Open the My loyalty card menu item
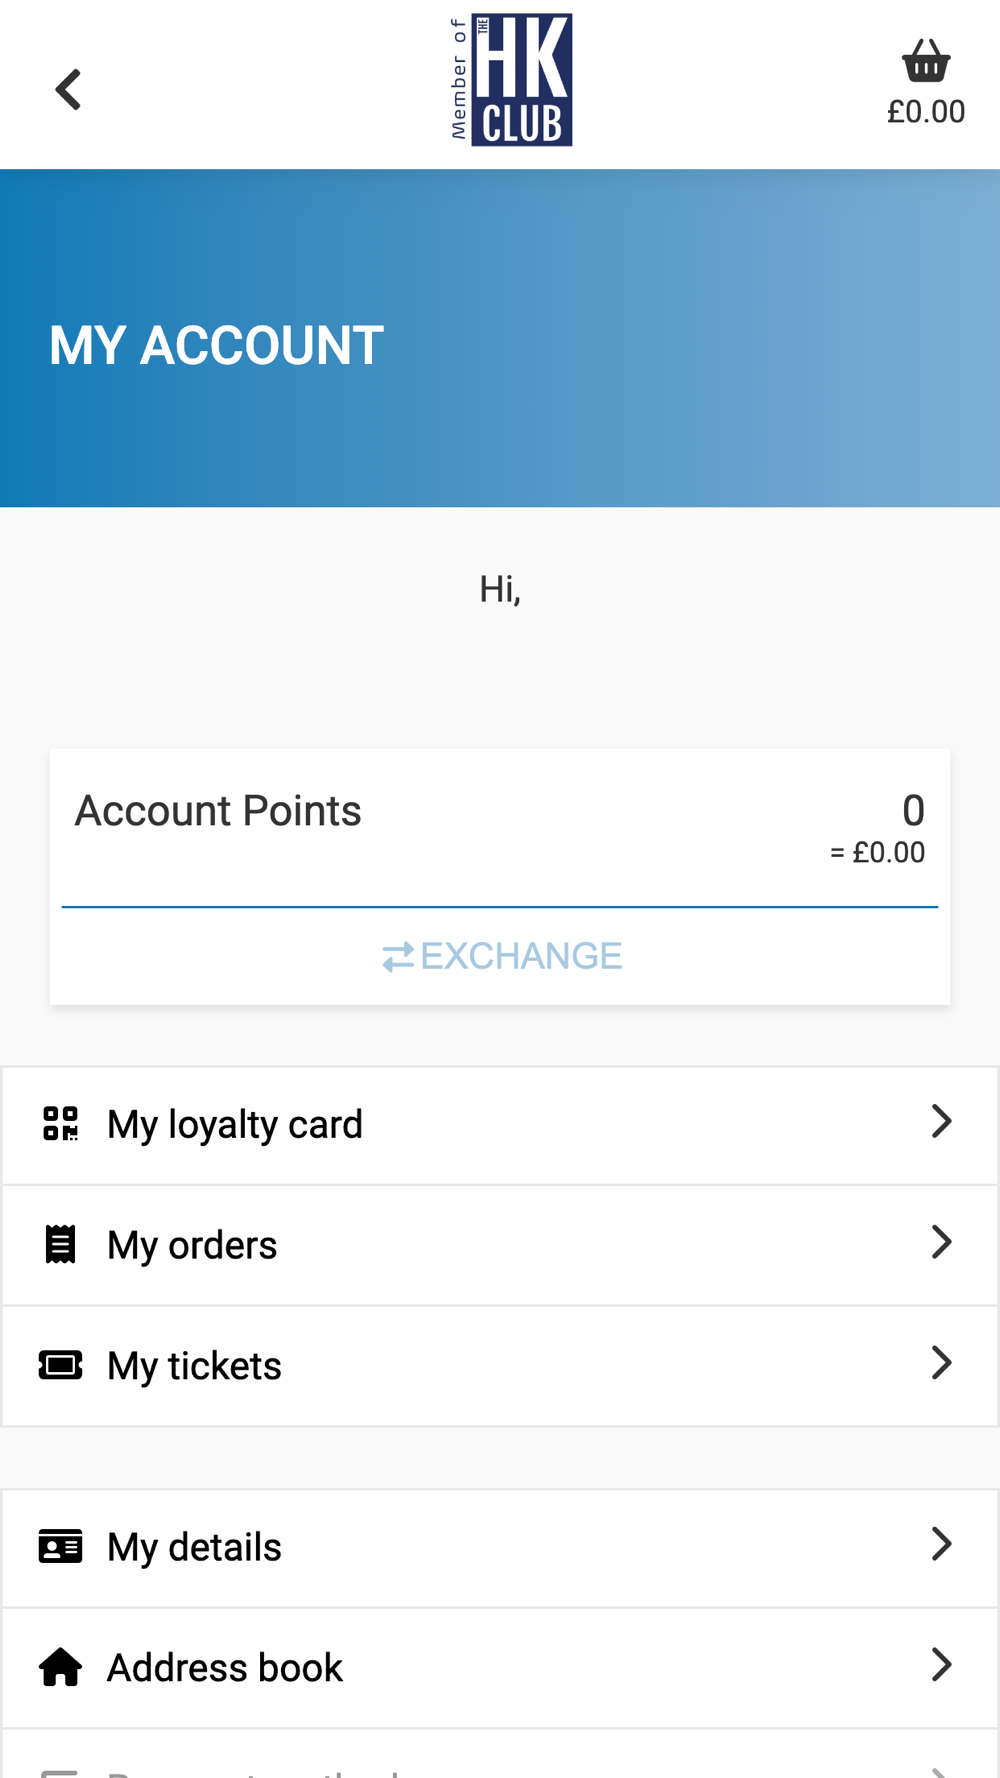 [235, 1125]
